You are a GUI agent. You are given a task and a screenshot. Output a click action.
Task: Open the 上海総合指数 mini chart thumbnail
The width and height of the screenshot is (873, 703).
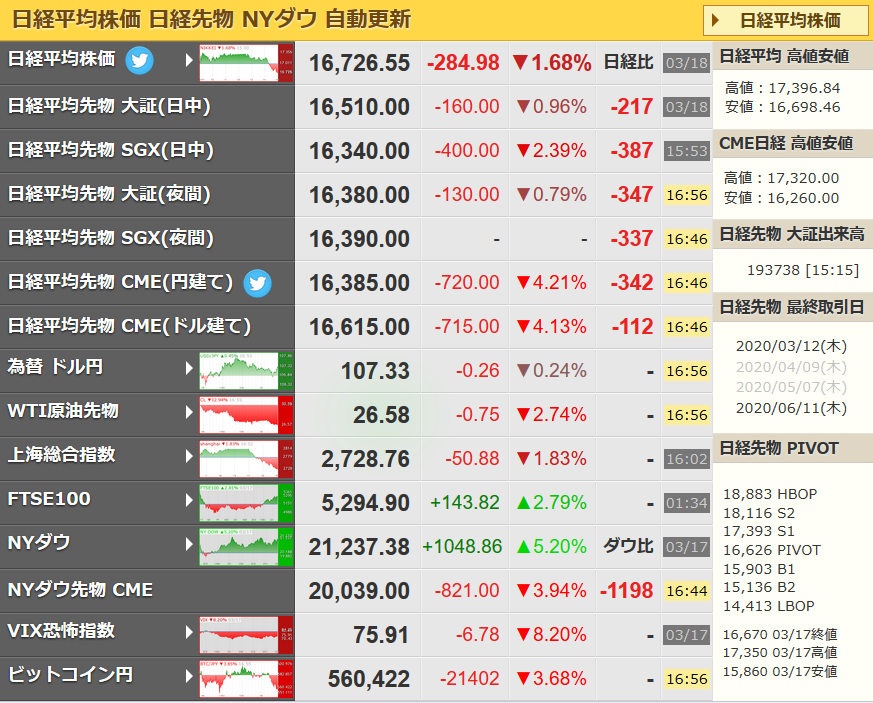[x=246, y=459]
